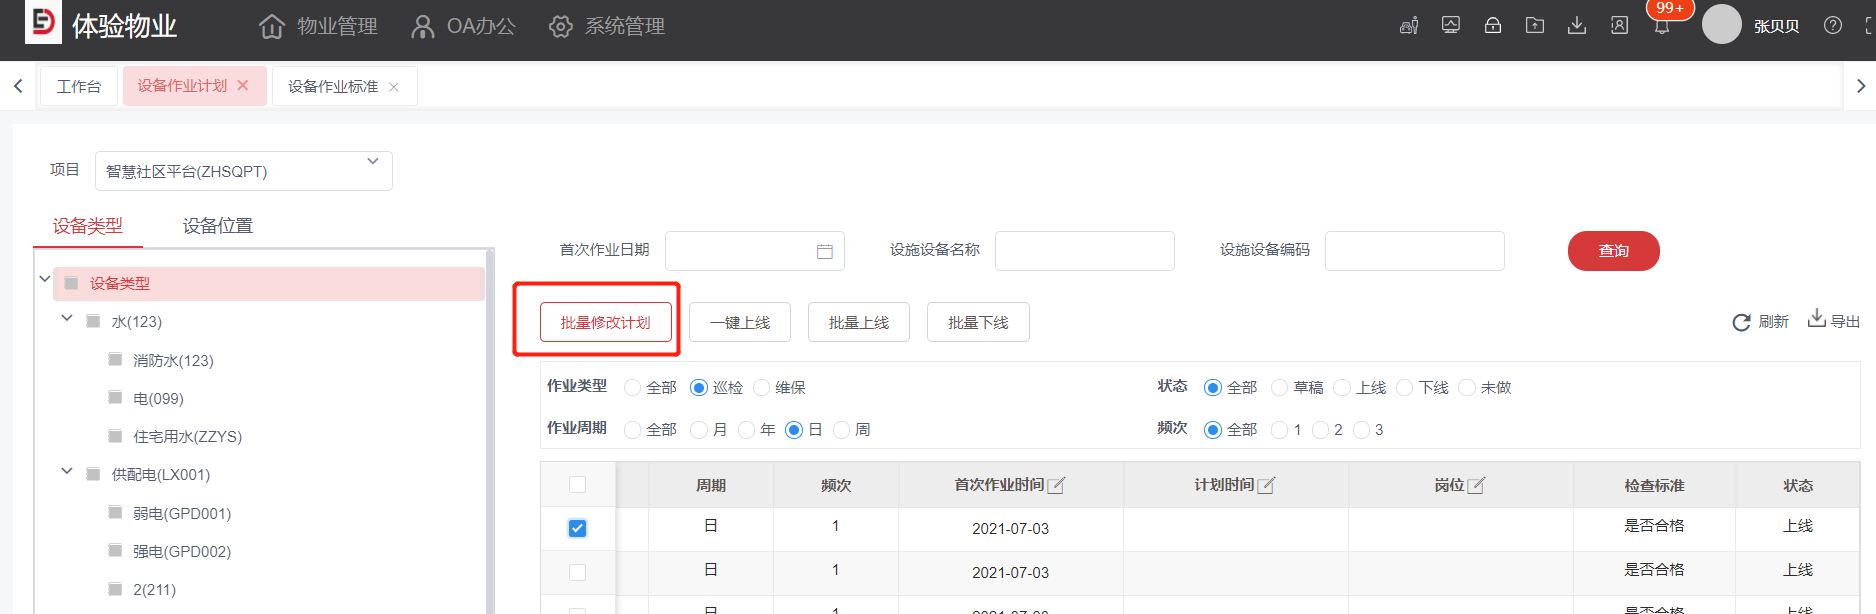Focus the 设施设备编码 input field
This screenshot has height=614, width=1876.
click(1415, 251)
